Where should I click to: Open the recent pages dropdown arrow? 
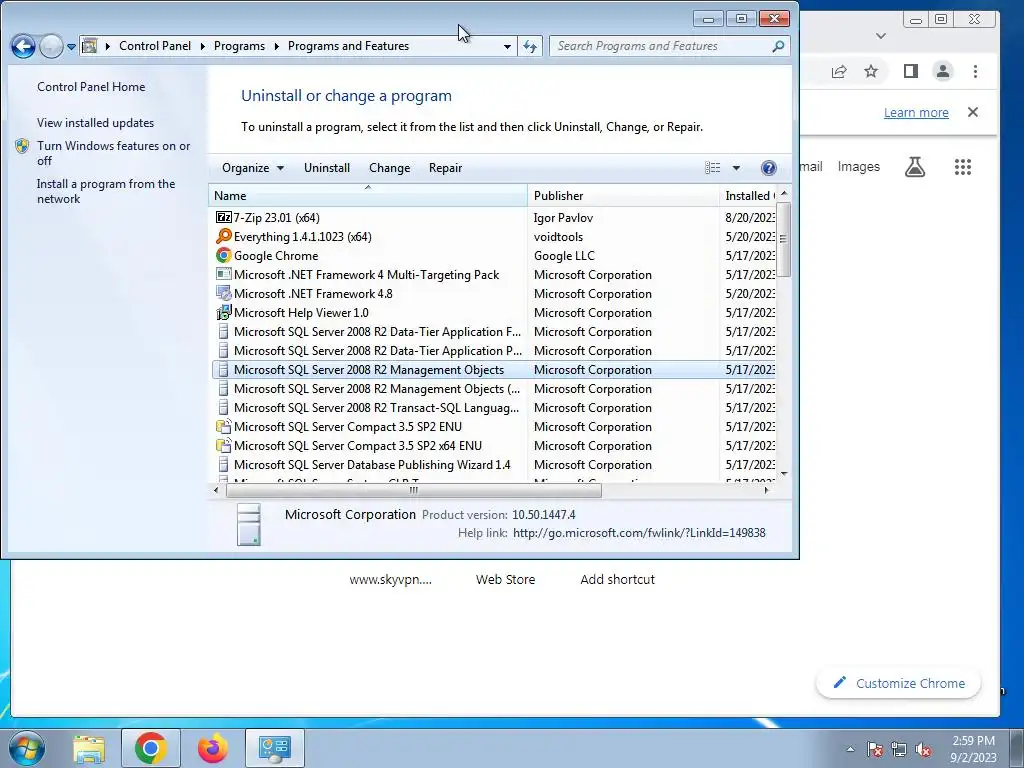[71, 47]
